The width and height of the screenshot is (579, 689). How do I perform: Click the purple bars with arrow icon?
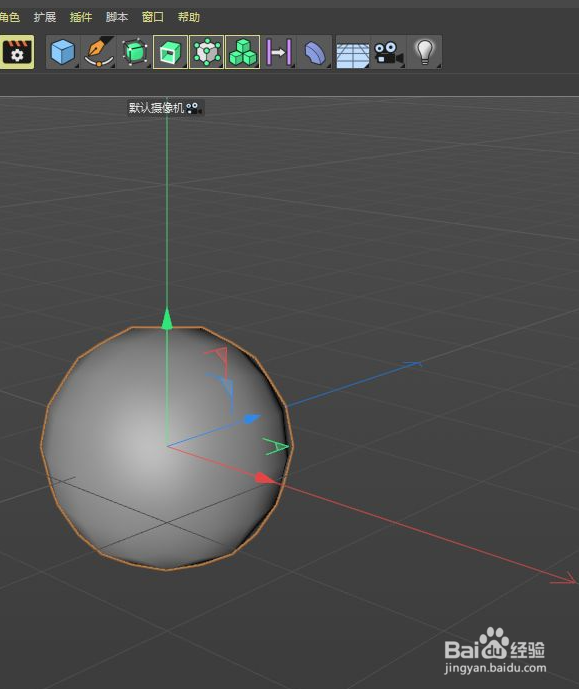click(279, 52)
